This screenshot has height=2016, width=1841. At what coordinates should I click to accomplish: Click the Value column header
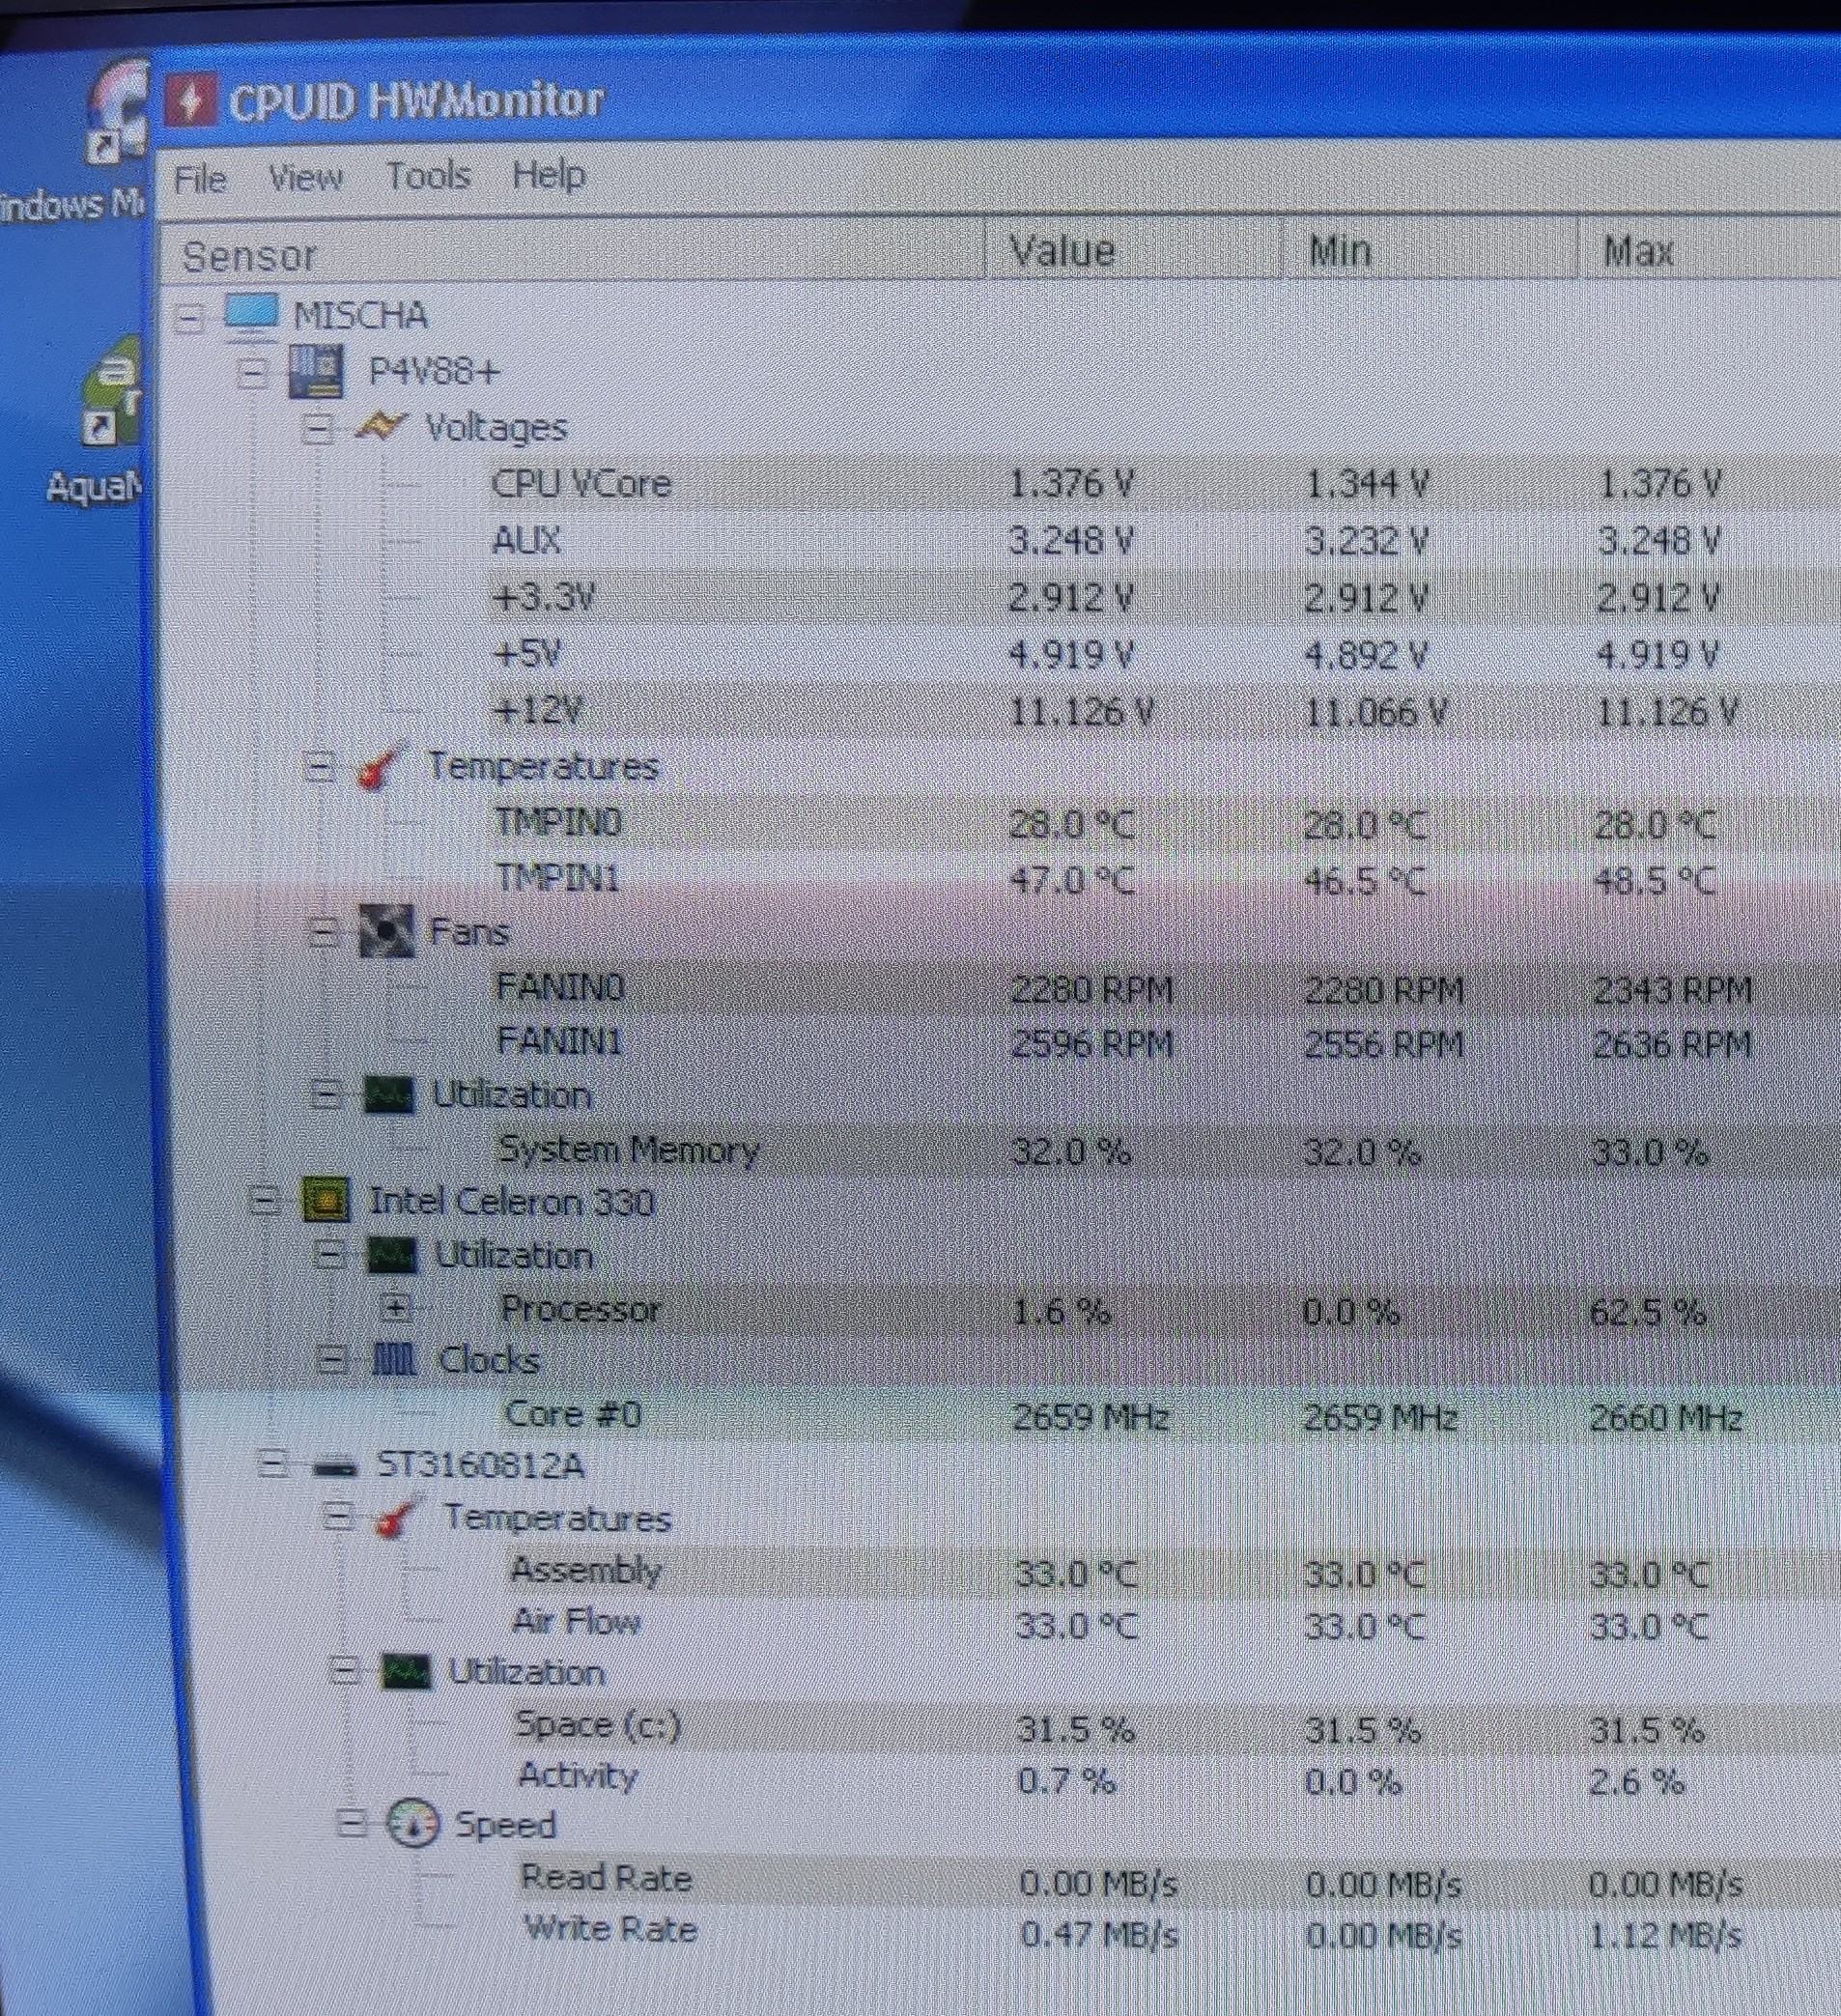click(1133, 249)
